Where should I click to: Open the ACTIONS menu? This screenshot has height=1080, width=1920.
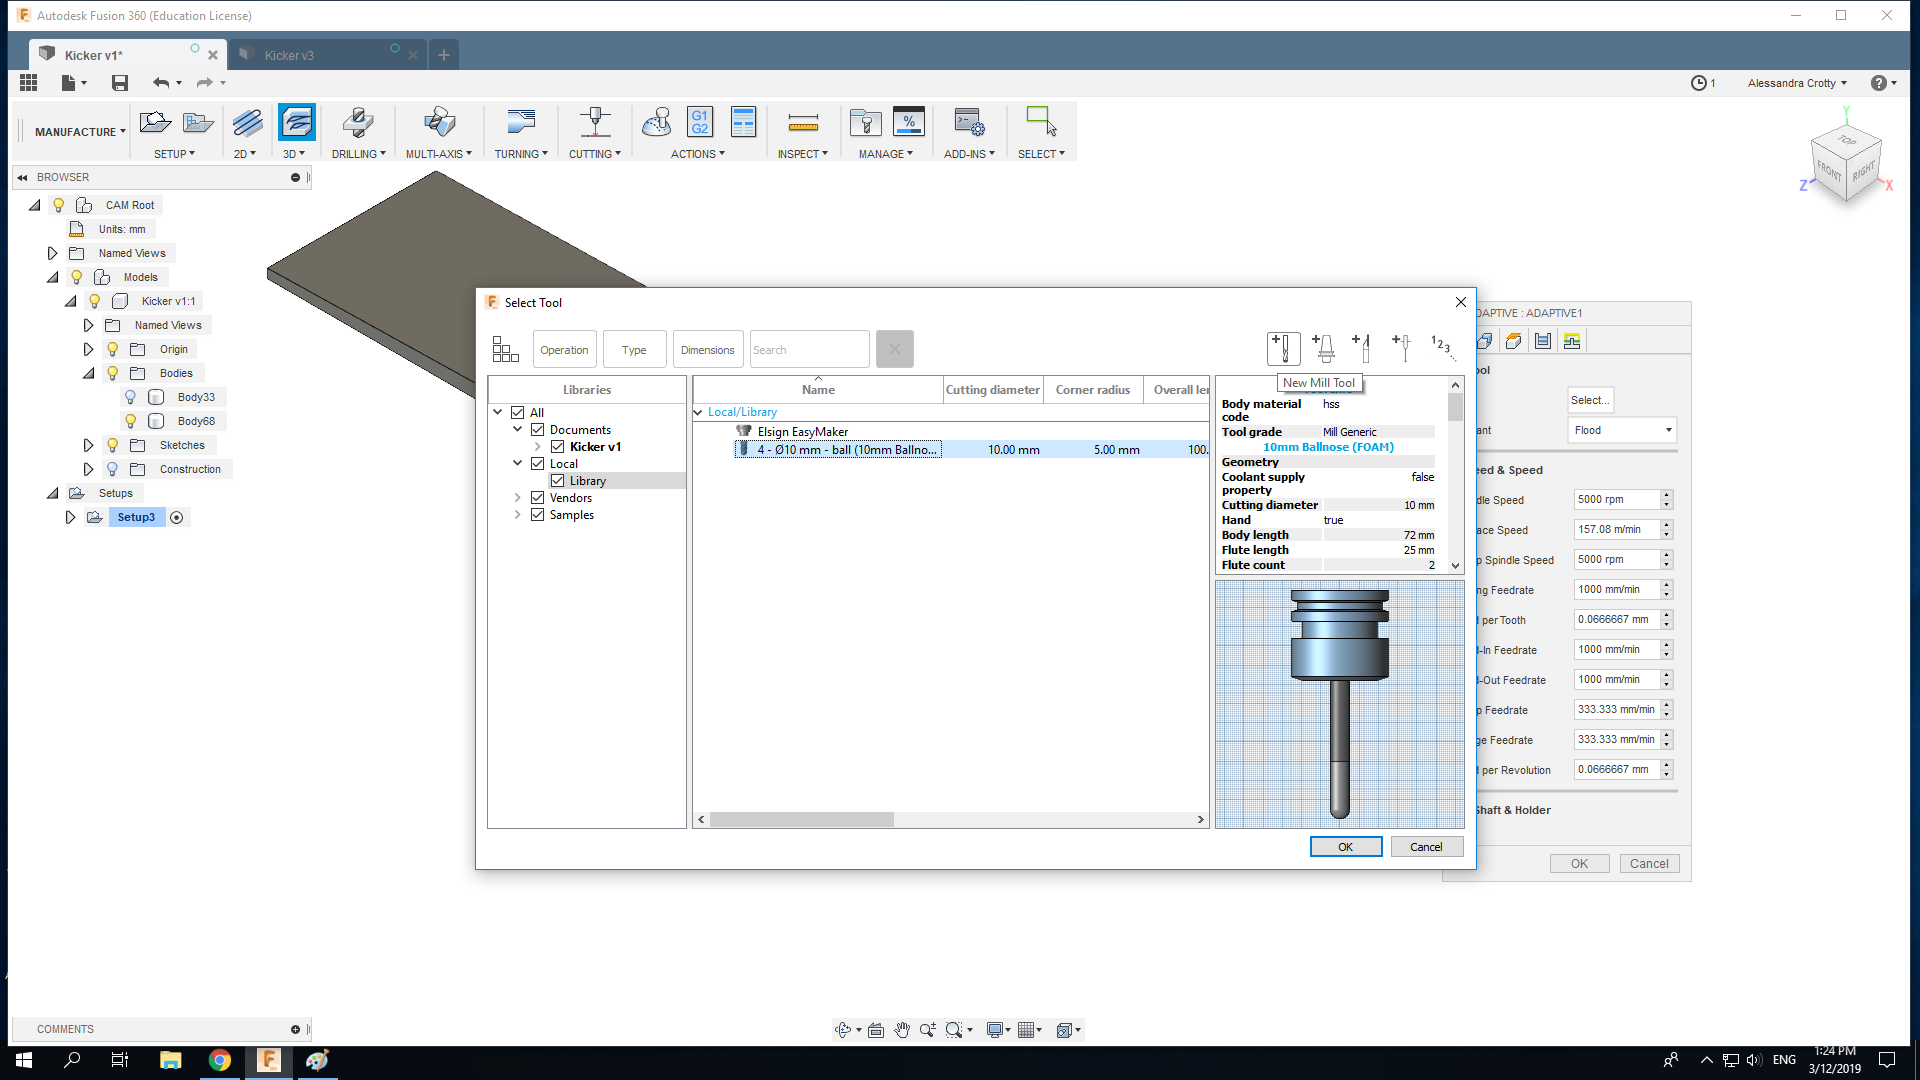click(x=698, y=154)
